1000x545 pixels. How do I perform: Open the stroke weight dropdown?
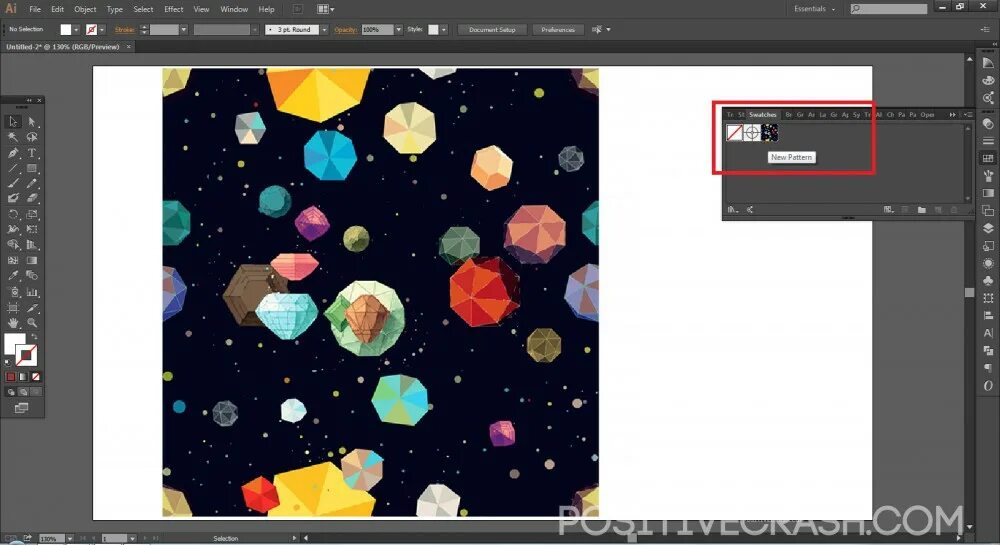pyautogui.click(x=183, y=29)
